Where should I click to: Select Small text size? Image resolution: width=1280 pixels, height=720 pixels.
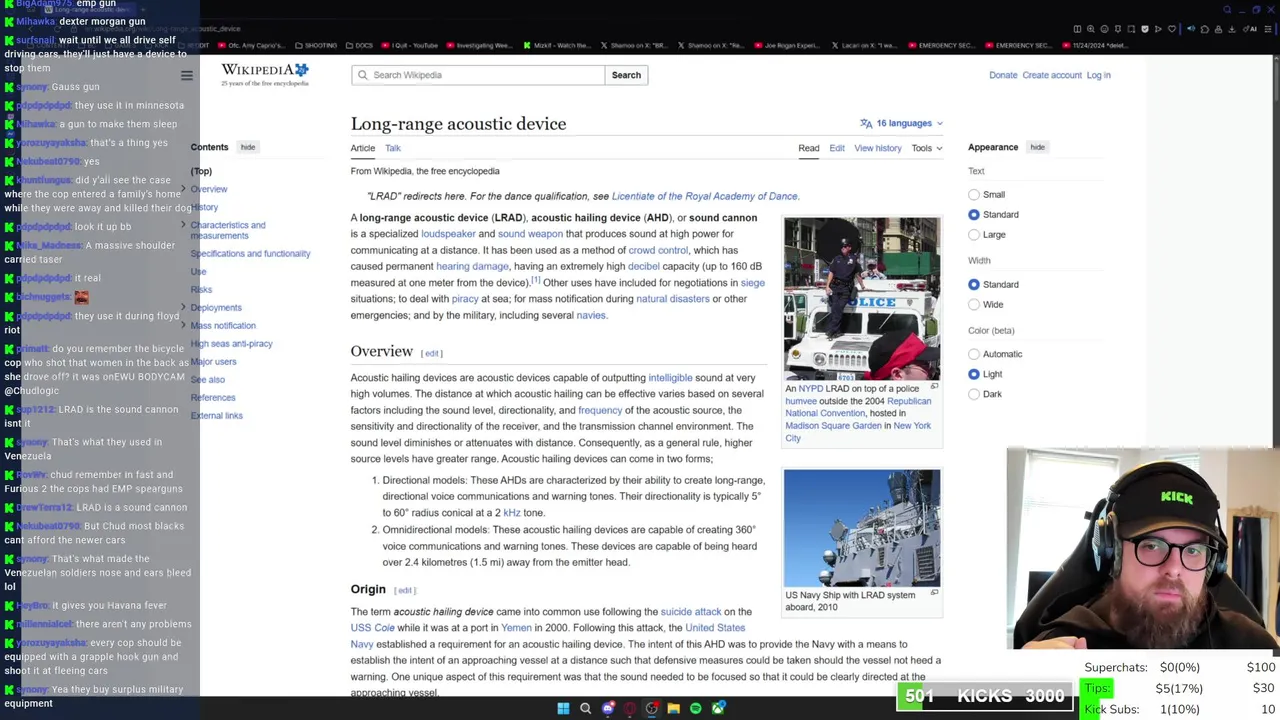(x=974, y=194)
